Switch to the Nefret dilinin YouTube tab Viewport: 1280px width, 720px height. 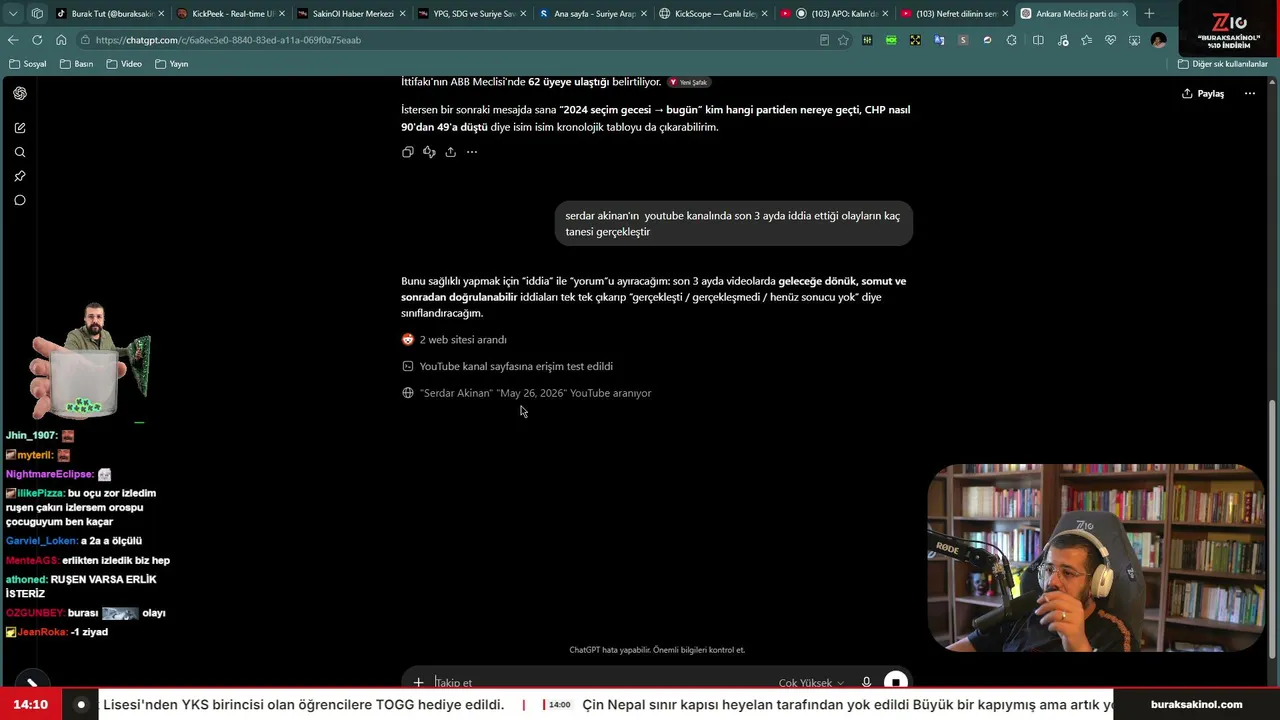tap(954, 14)
